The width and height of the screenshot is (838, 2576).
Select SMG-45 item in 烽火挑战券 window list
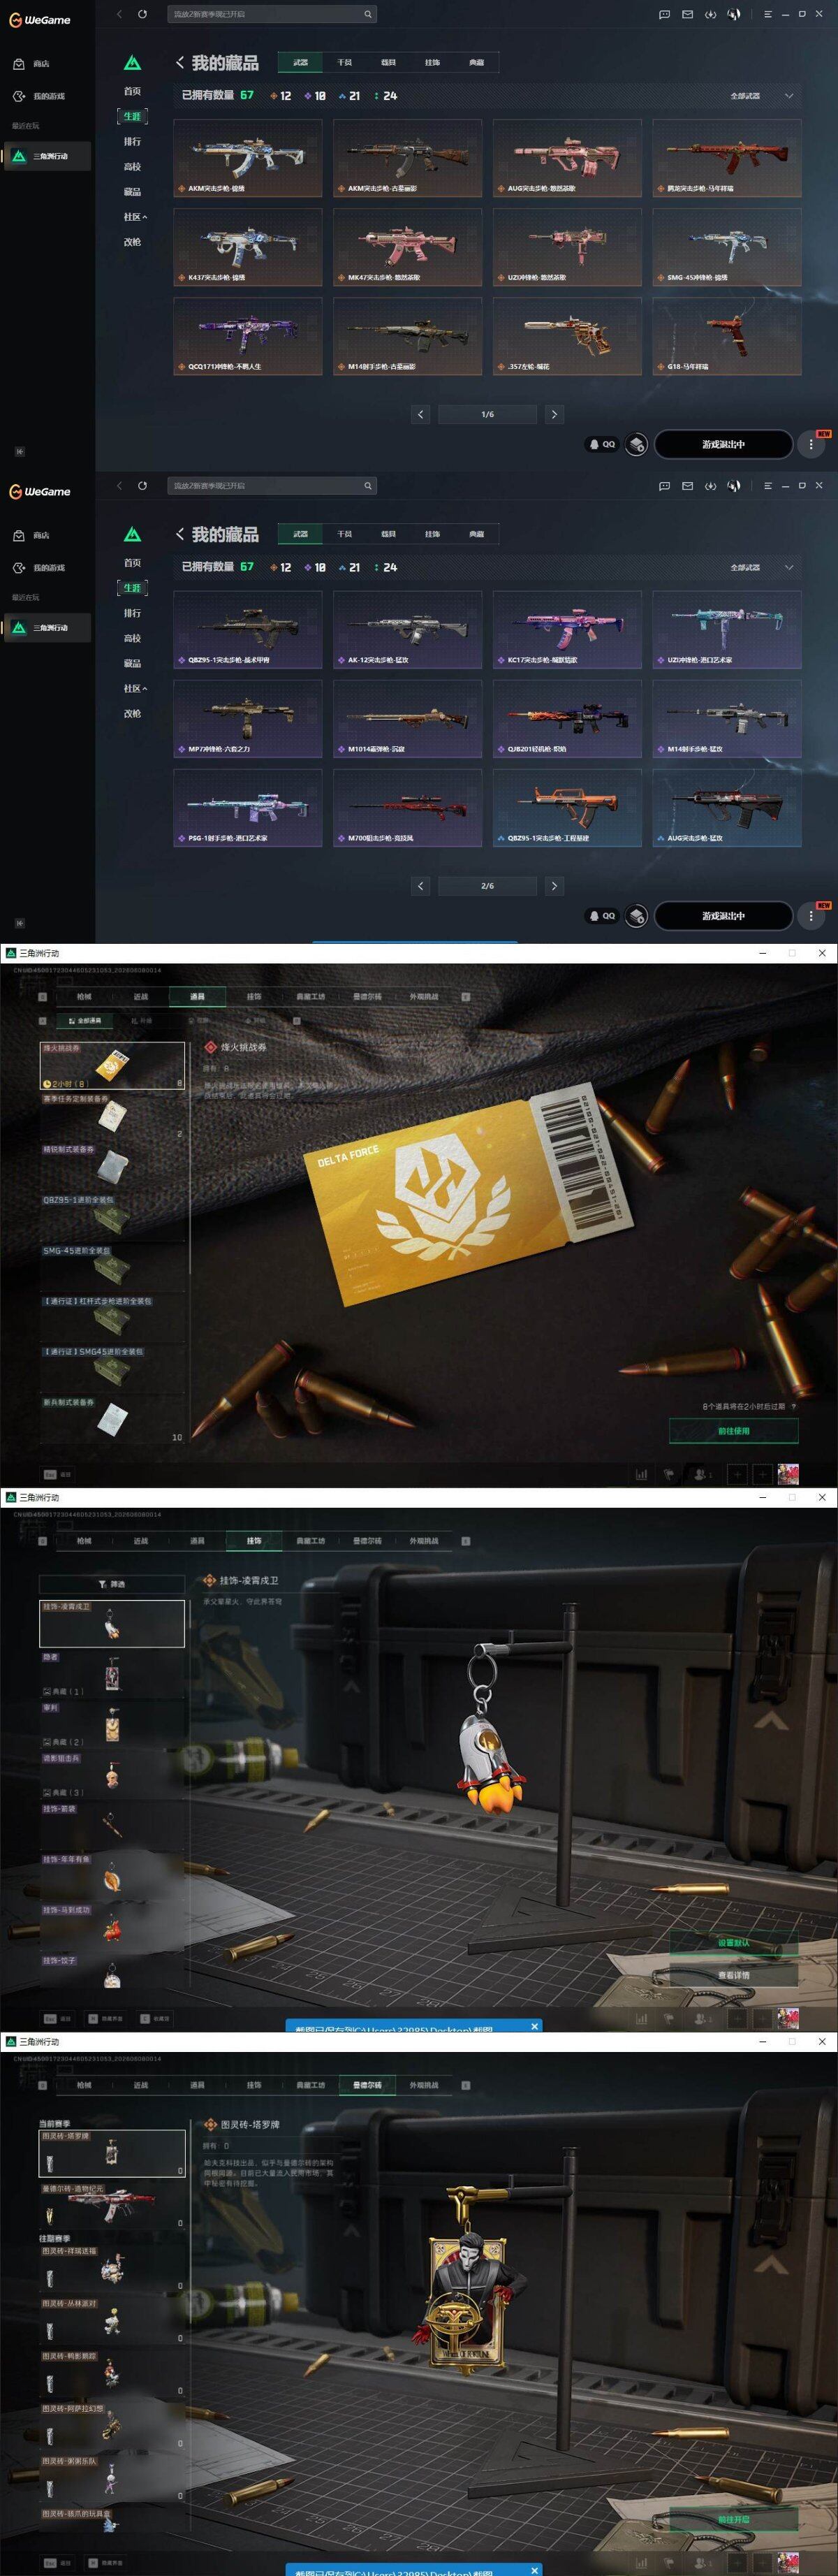(x=112, y=1267)
